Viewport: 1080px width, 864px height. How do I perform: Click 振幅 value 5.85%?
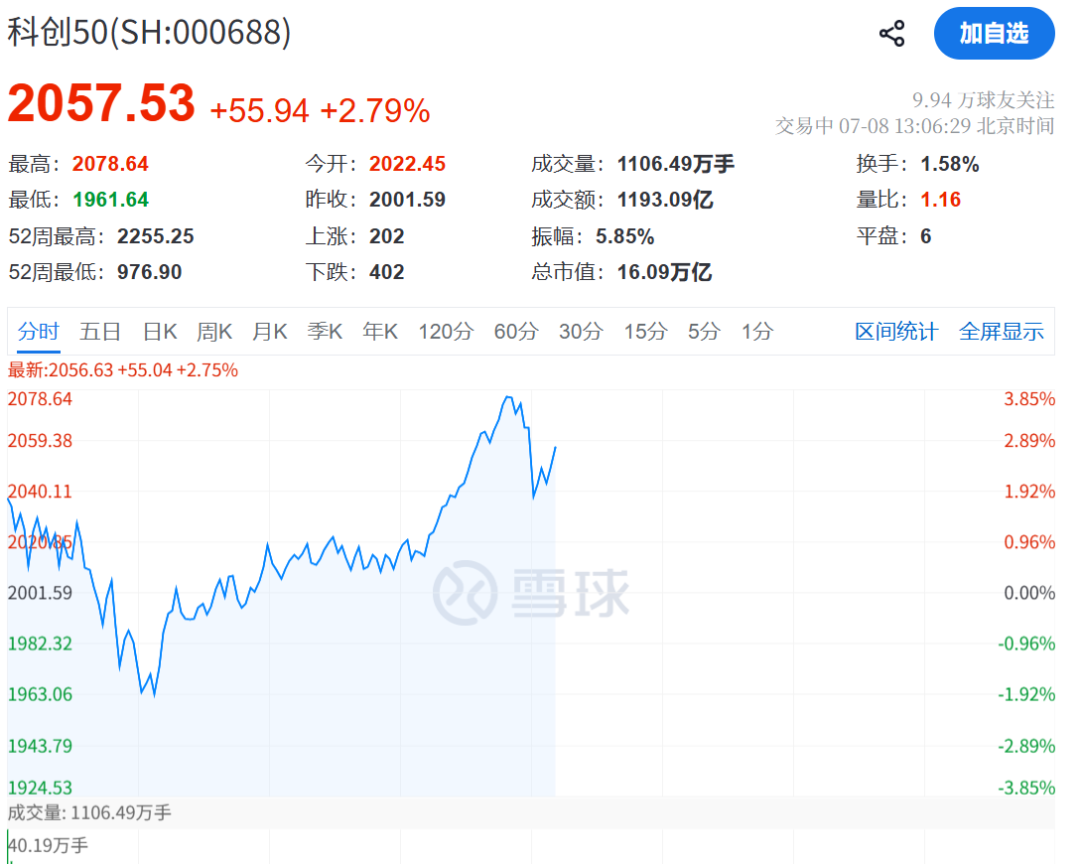click(625, 236)
